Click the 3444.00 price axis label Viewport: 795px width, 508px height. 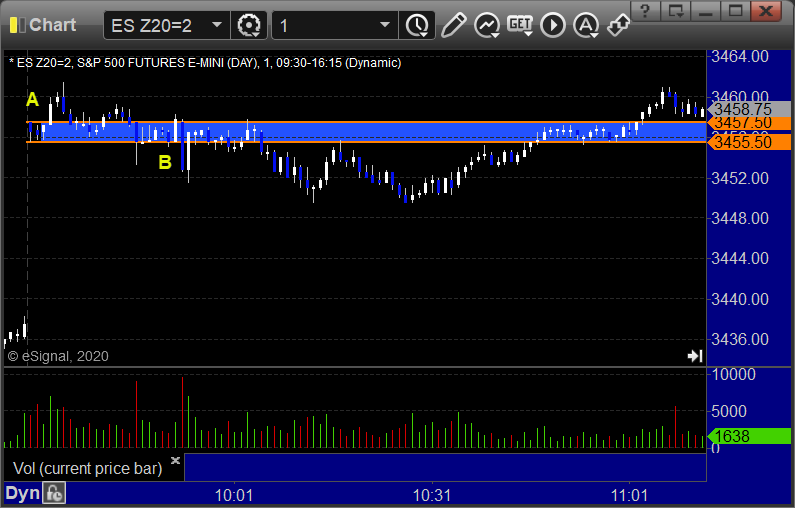(740, 258)
